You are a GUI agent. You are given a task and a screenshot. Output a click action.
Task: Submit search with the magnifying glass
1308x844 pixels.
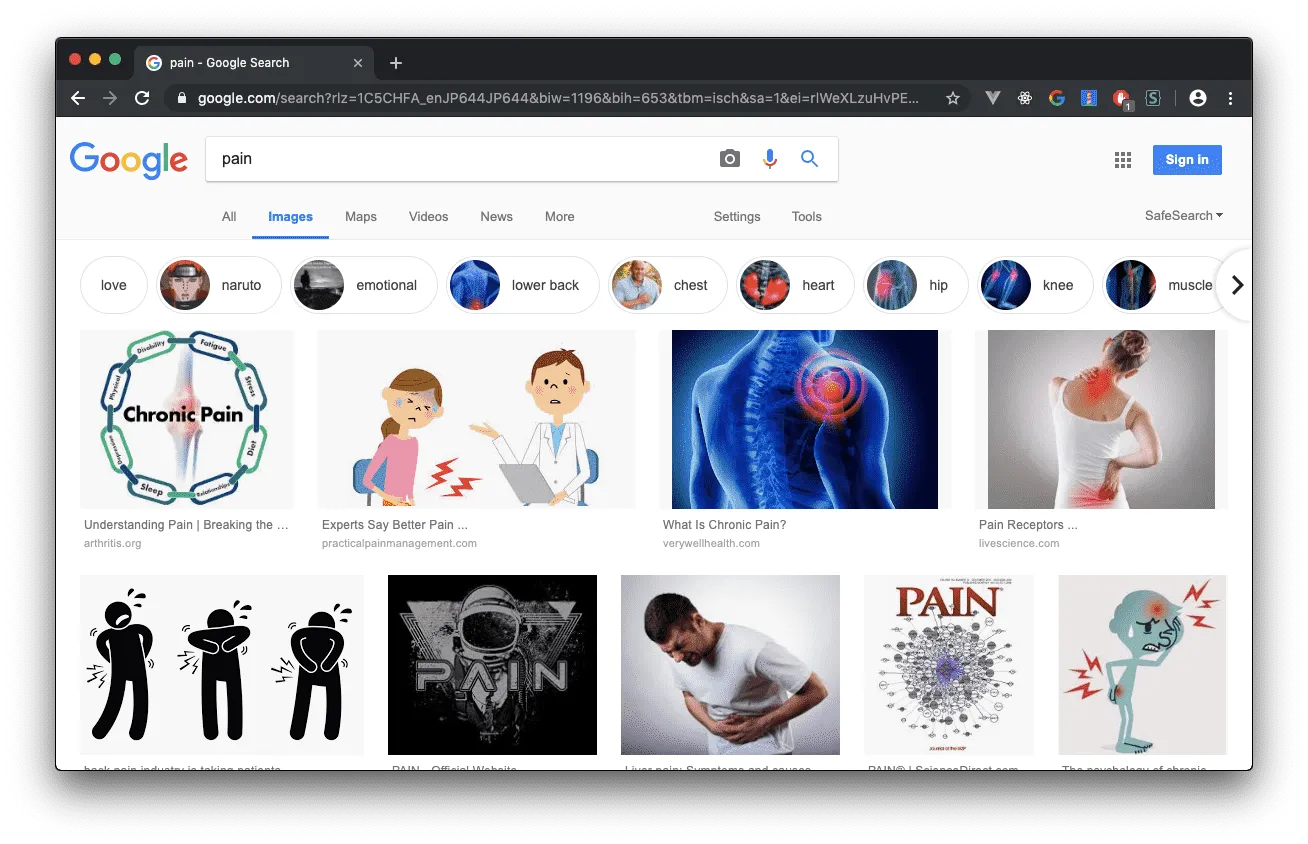810,159
